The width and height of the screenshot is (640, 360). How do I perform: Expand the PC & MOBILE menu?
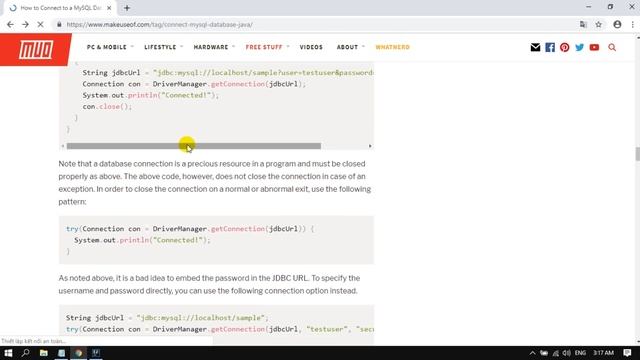coord(110,47)
